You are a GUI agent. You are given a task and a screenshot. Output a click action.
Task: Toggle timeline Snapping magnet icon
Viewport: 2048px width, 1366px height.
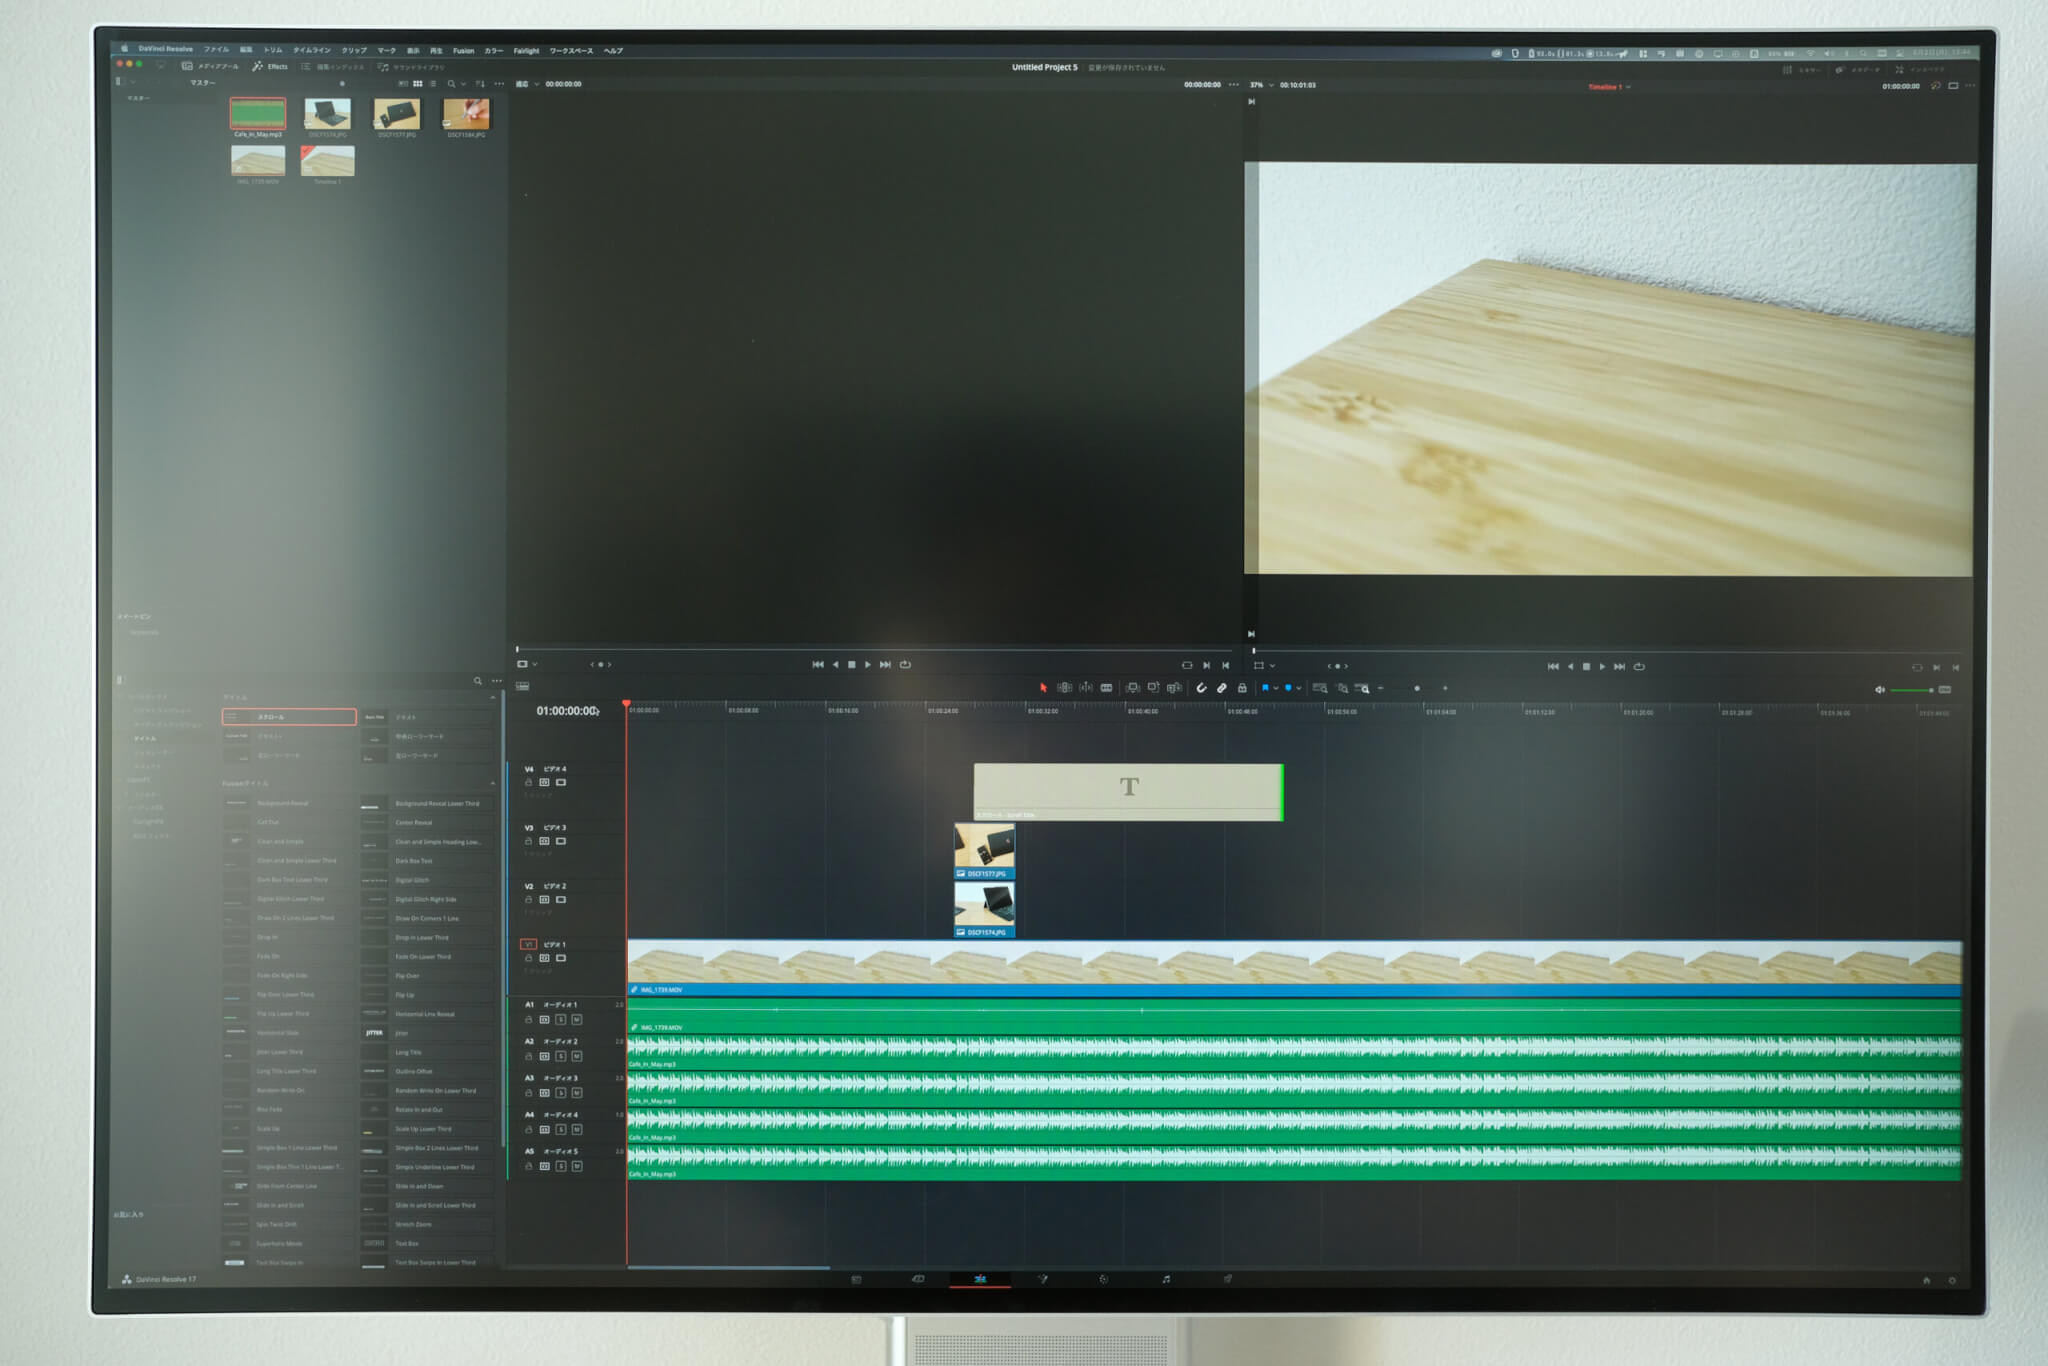click(1201, 688)
